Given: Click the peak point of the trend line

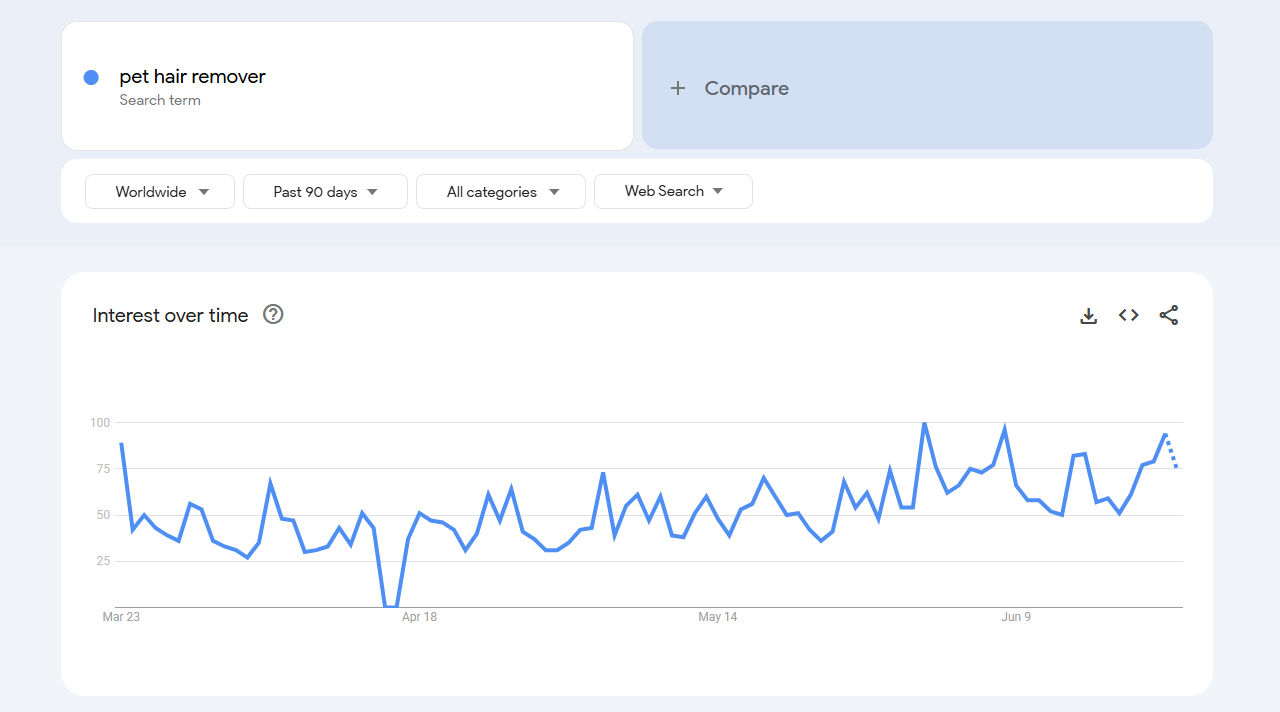Looking at the screenshot, I should [924, 424].
